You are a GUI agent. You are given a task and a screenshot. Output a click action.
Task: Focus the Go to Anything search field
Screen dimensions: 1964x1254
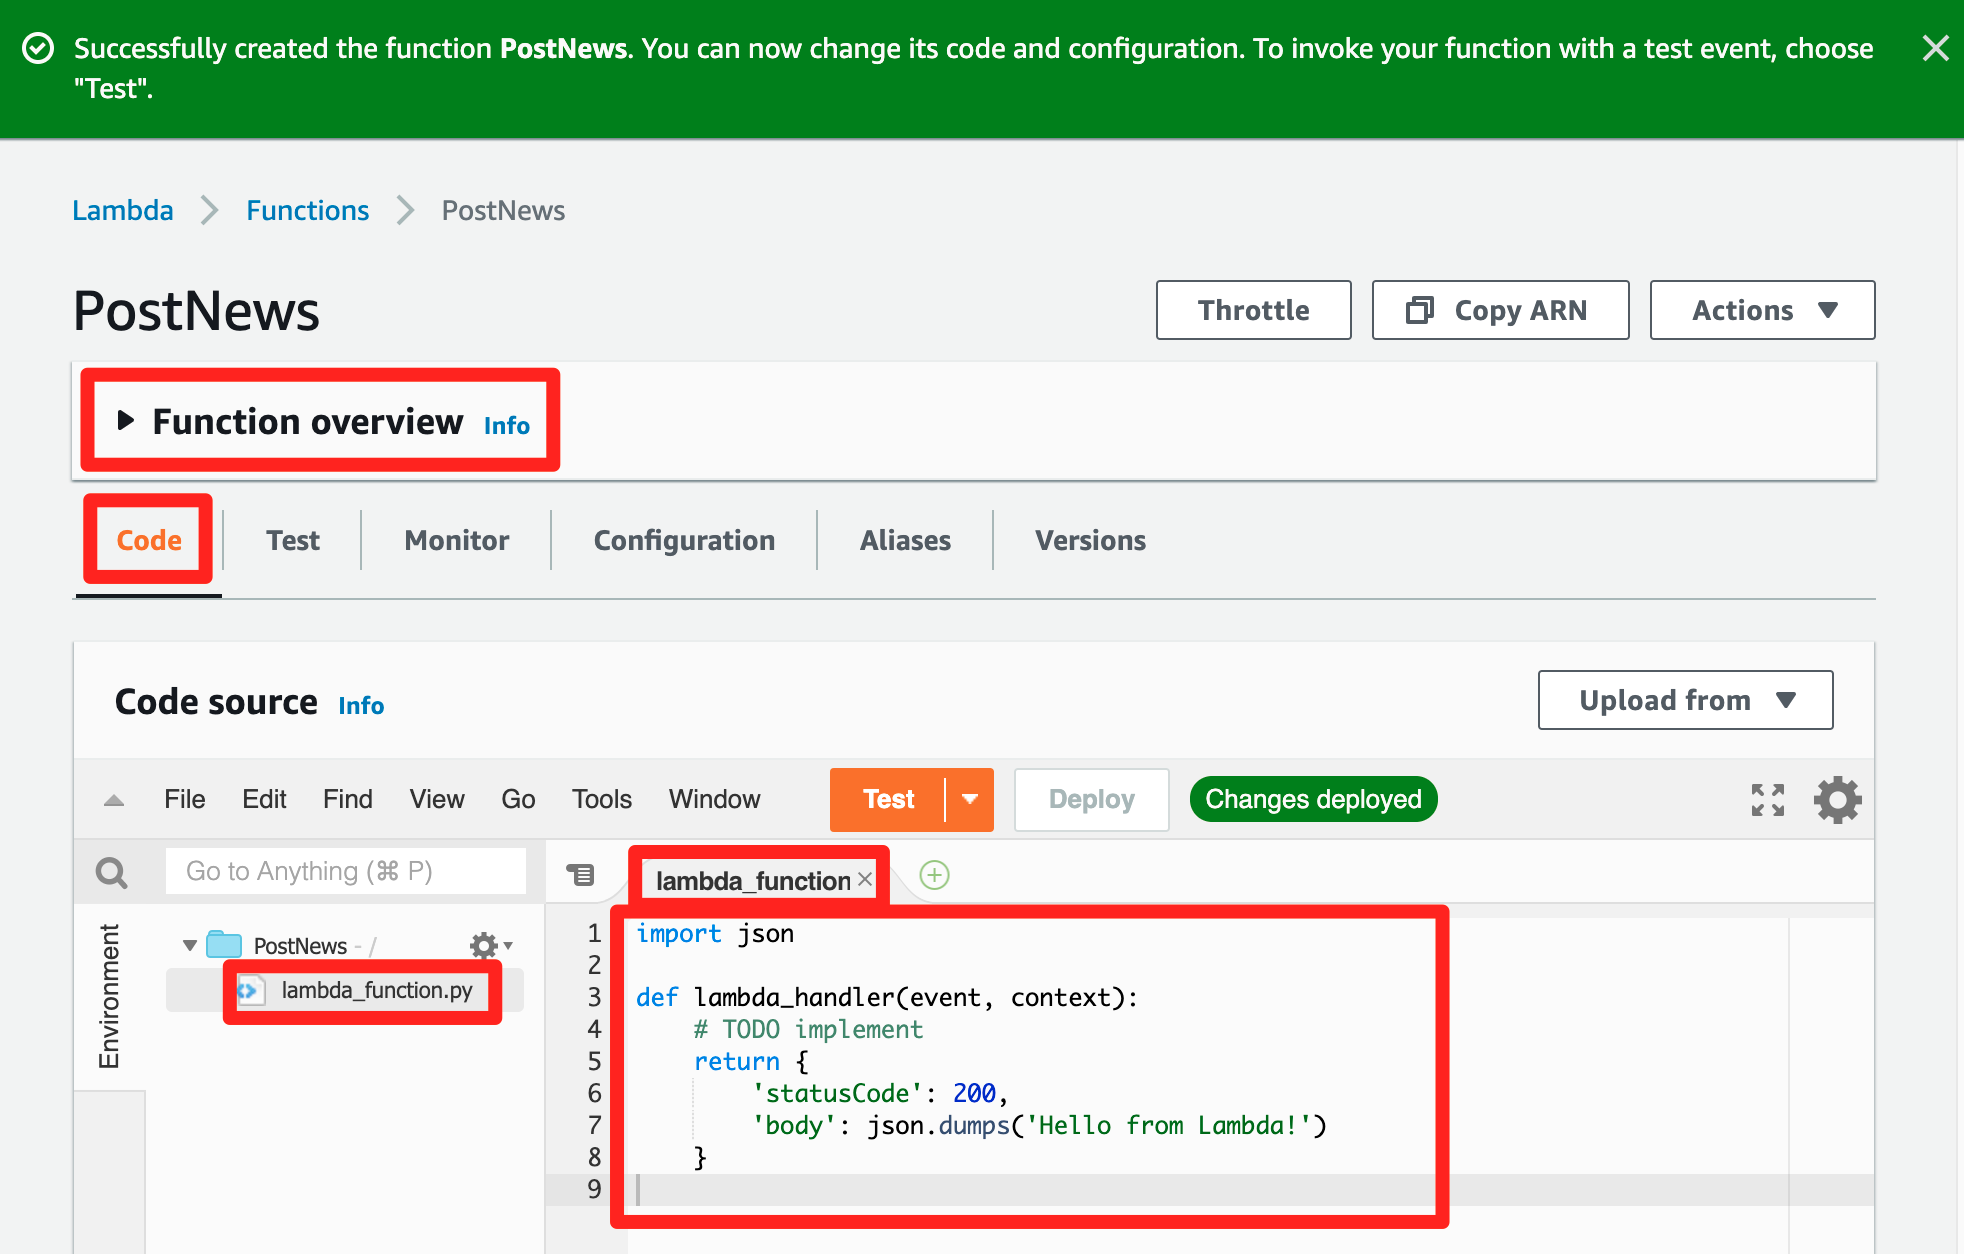coord(345,871)
